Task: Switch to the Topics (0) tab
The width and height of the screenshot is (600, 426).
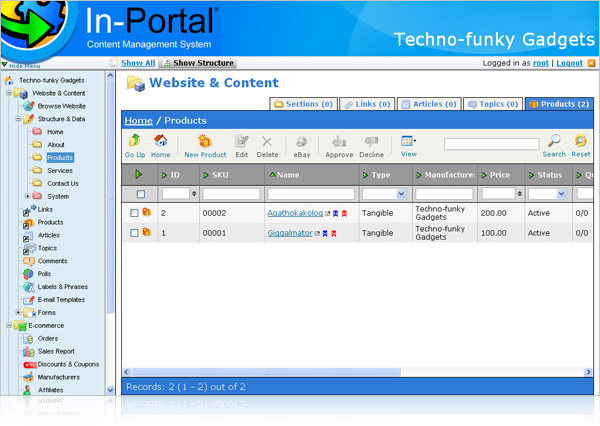Action: [493, 104]
